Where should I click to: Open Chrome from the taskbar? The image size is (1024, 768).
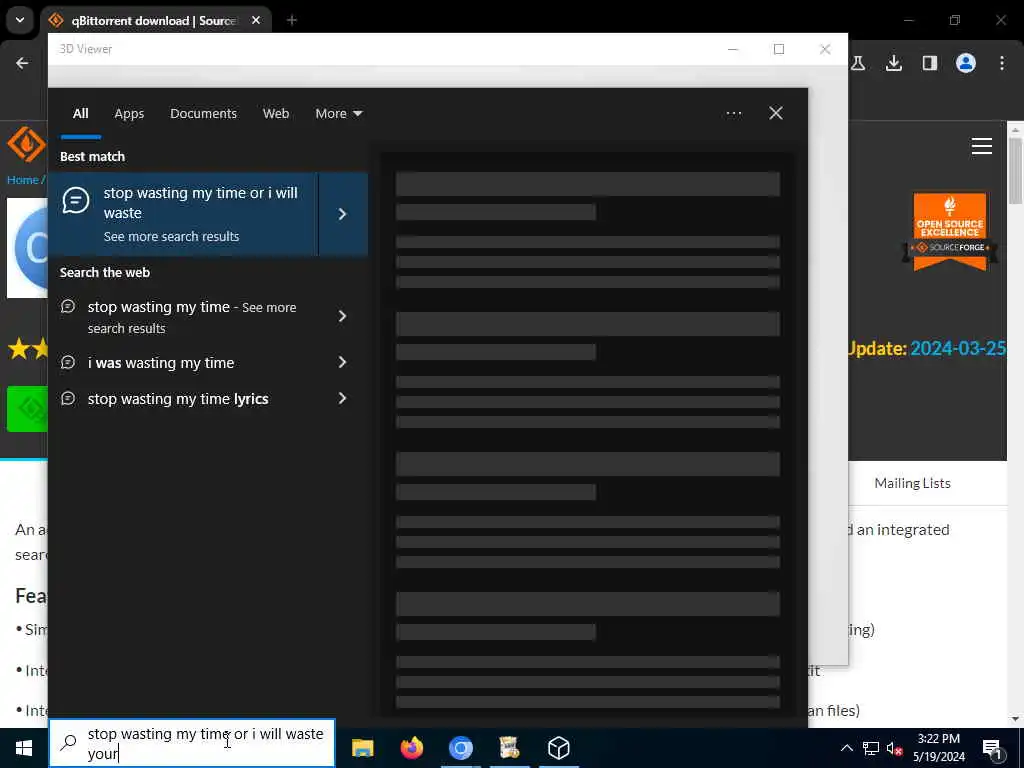click(460, 748)
